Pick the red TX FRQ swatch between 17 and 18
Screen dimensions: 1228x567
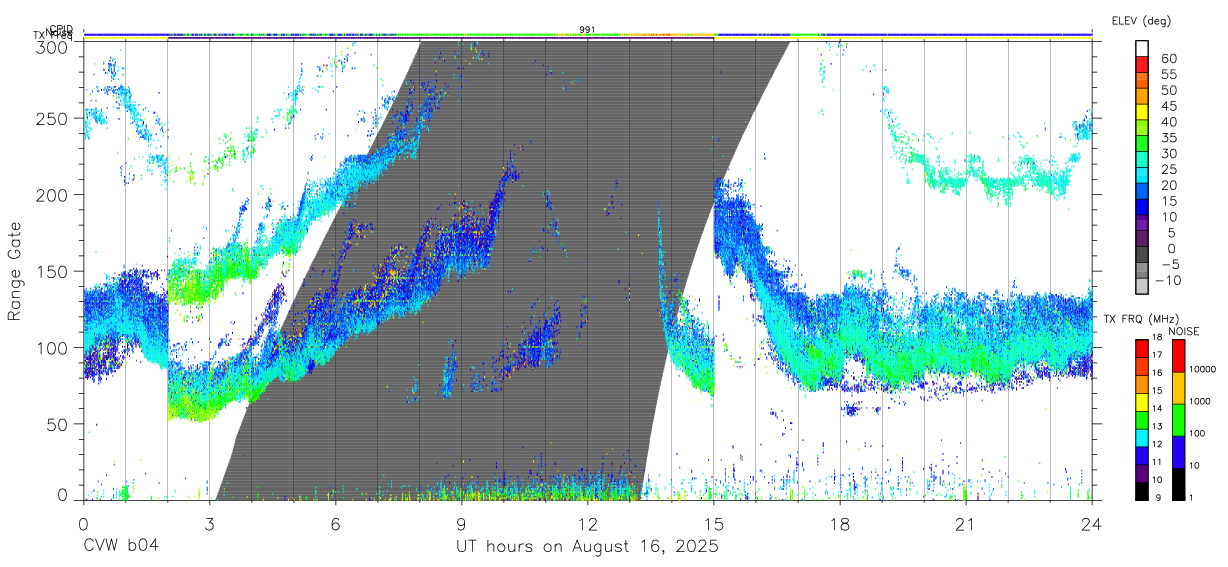pos(1142,348)
